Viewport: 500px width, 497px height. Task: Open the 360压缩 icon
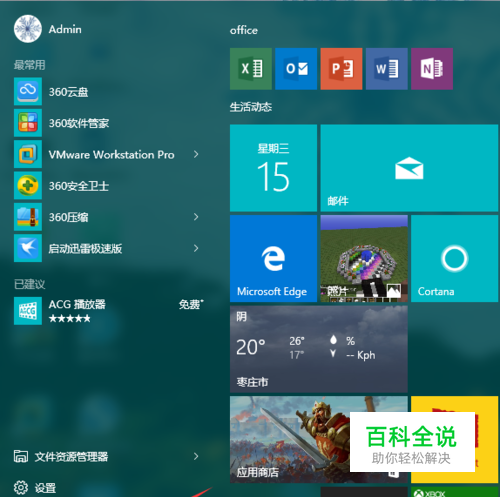pyautogui.click(x=28, y=217)
